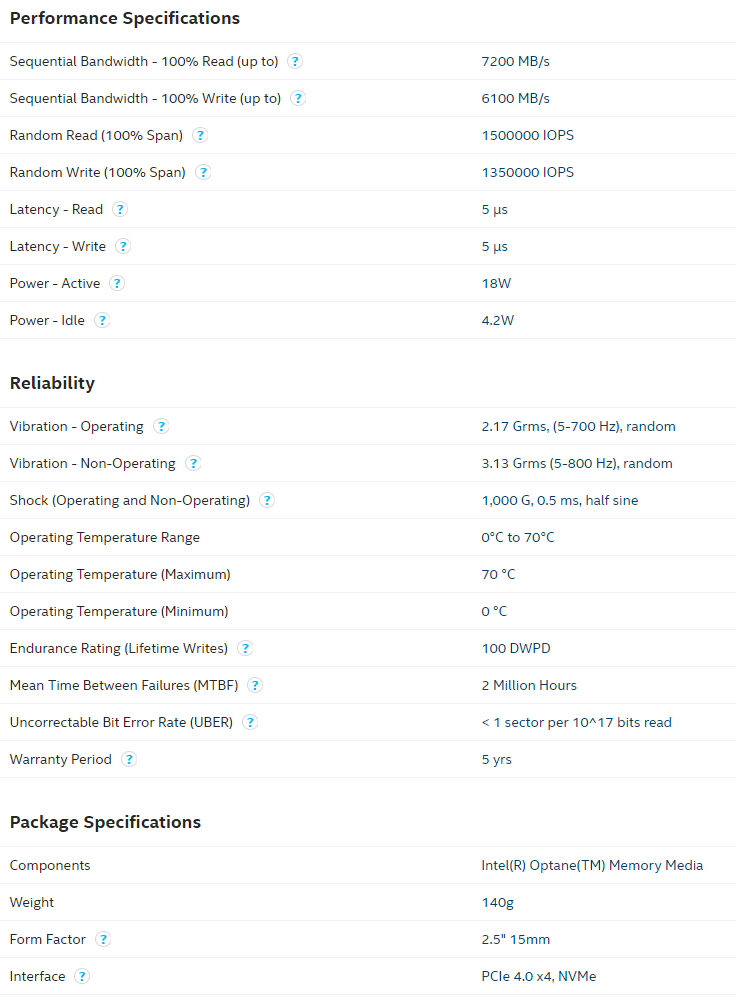This screenshot has width=736, height=1002.
Task: Open Random Write (100% Span) help icon
Action: pyautogui.click(x=203, y=172)
